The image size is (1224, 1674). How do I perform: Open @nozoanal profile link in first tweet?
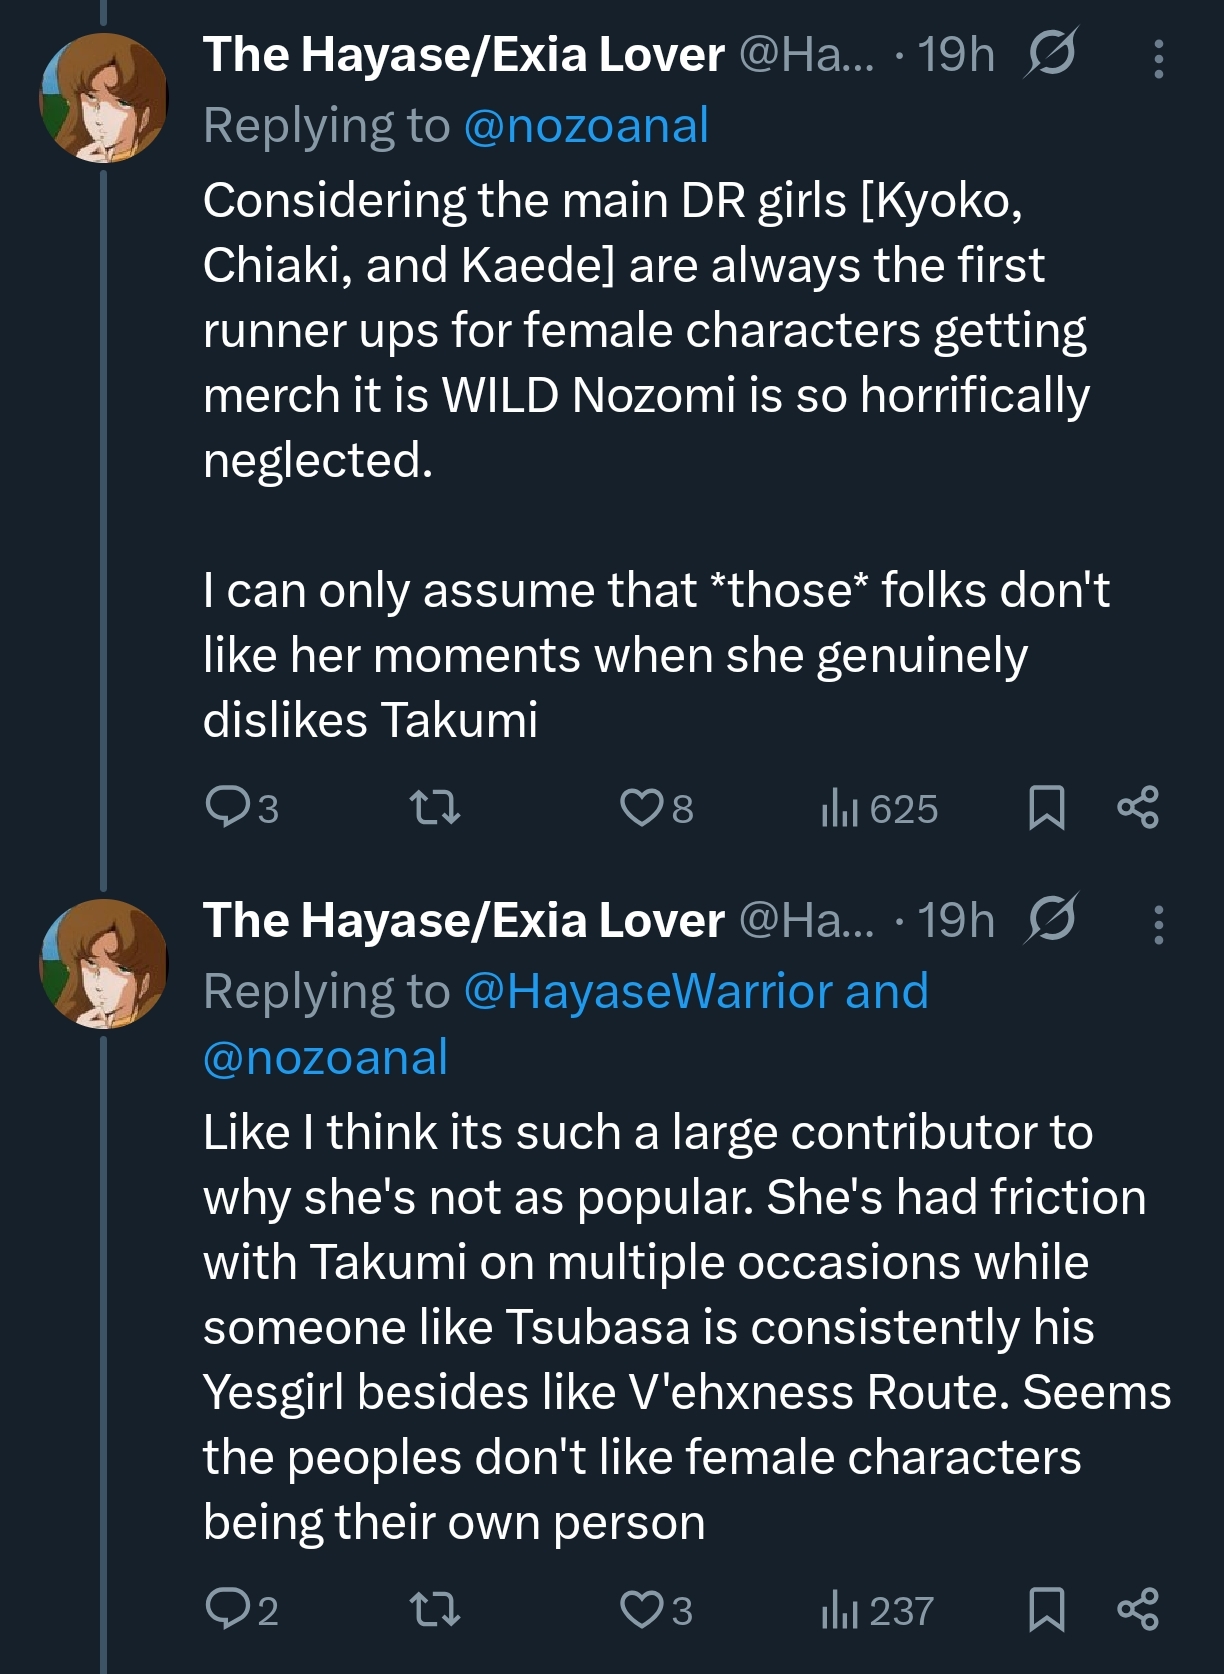tap(586, 126)
